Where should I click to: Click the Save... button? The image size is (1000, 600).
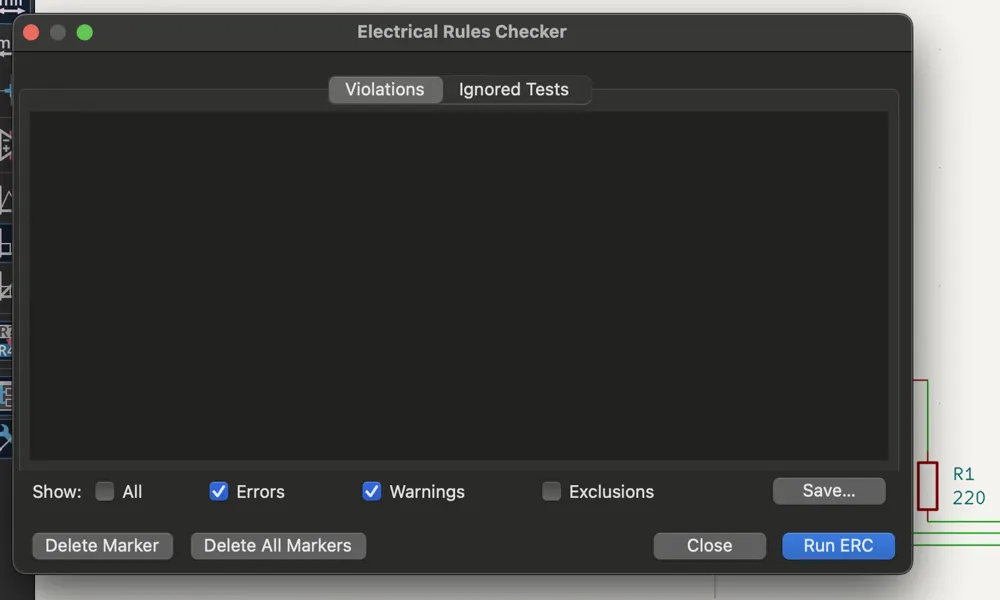click(x=829, y=491)
